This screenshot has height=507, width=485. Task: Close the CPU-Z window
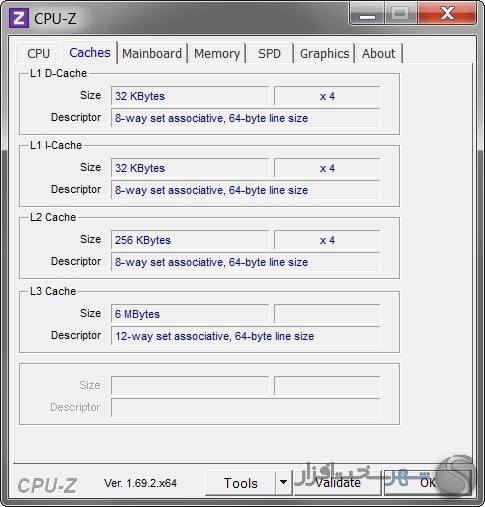tap(447, 14)
